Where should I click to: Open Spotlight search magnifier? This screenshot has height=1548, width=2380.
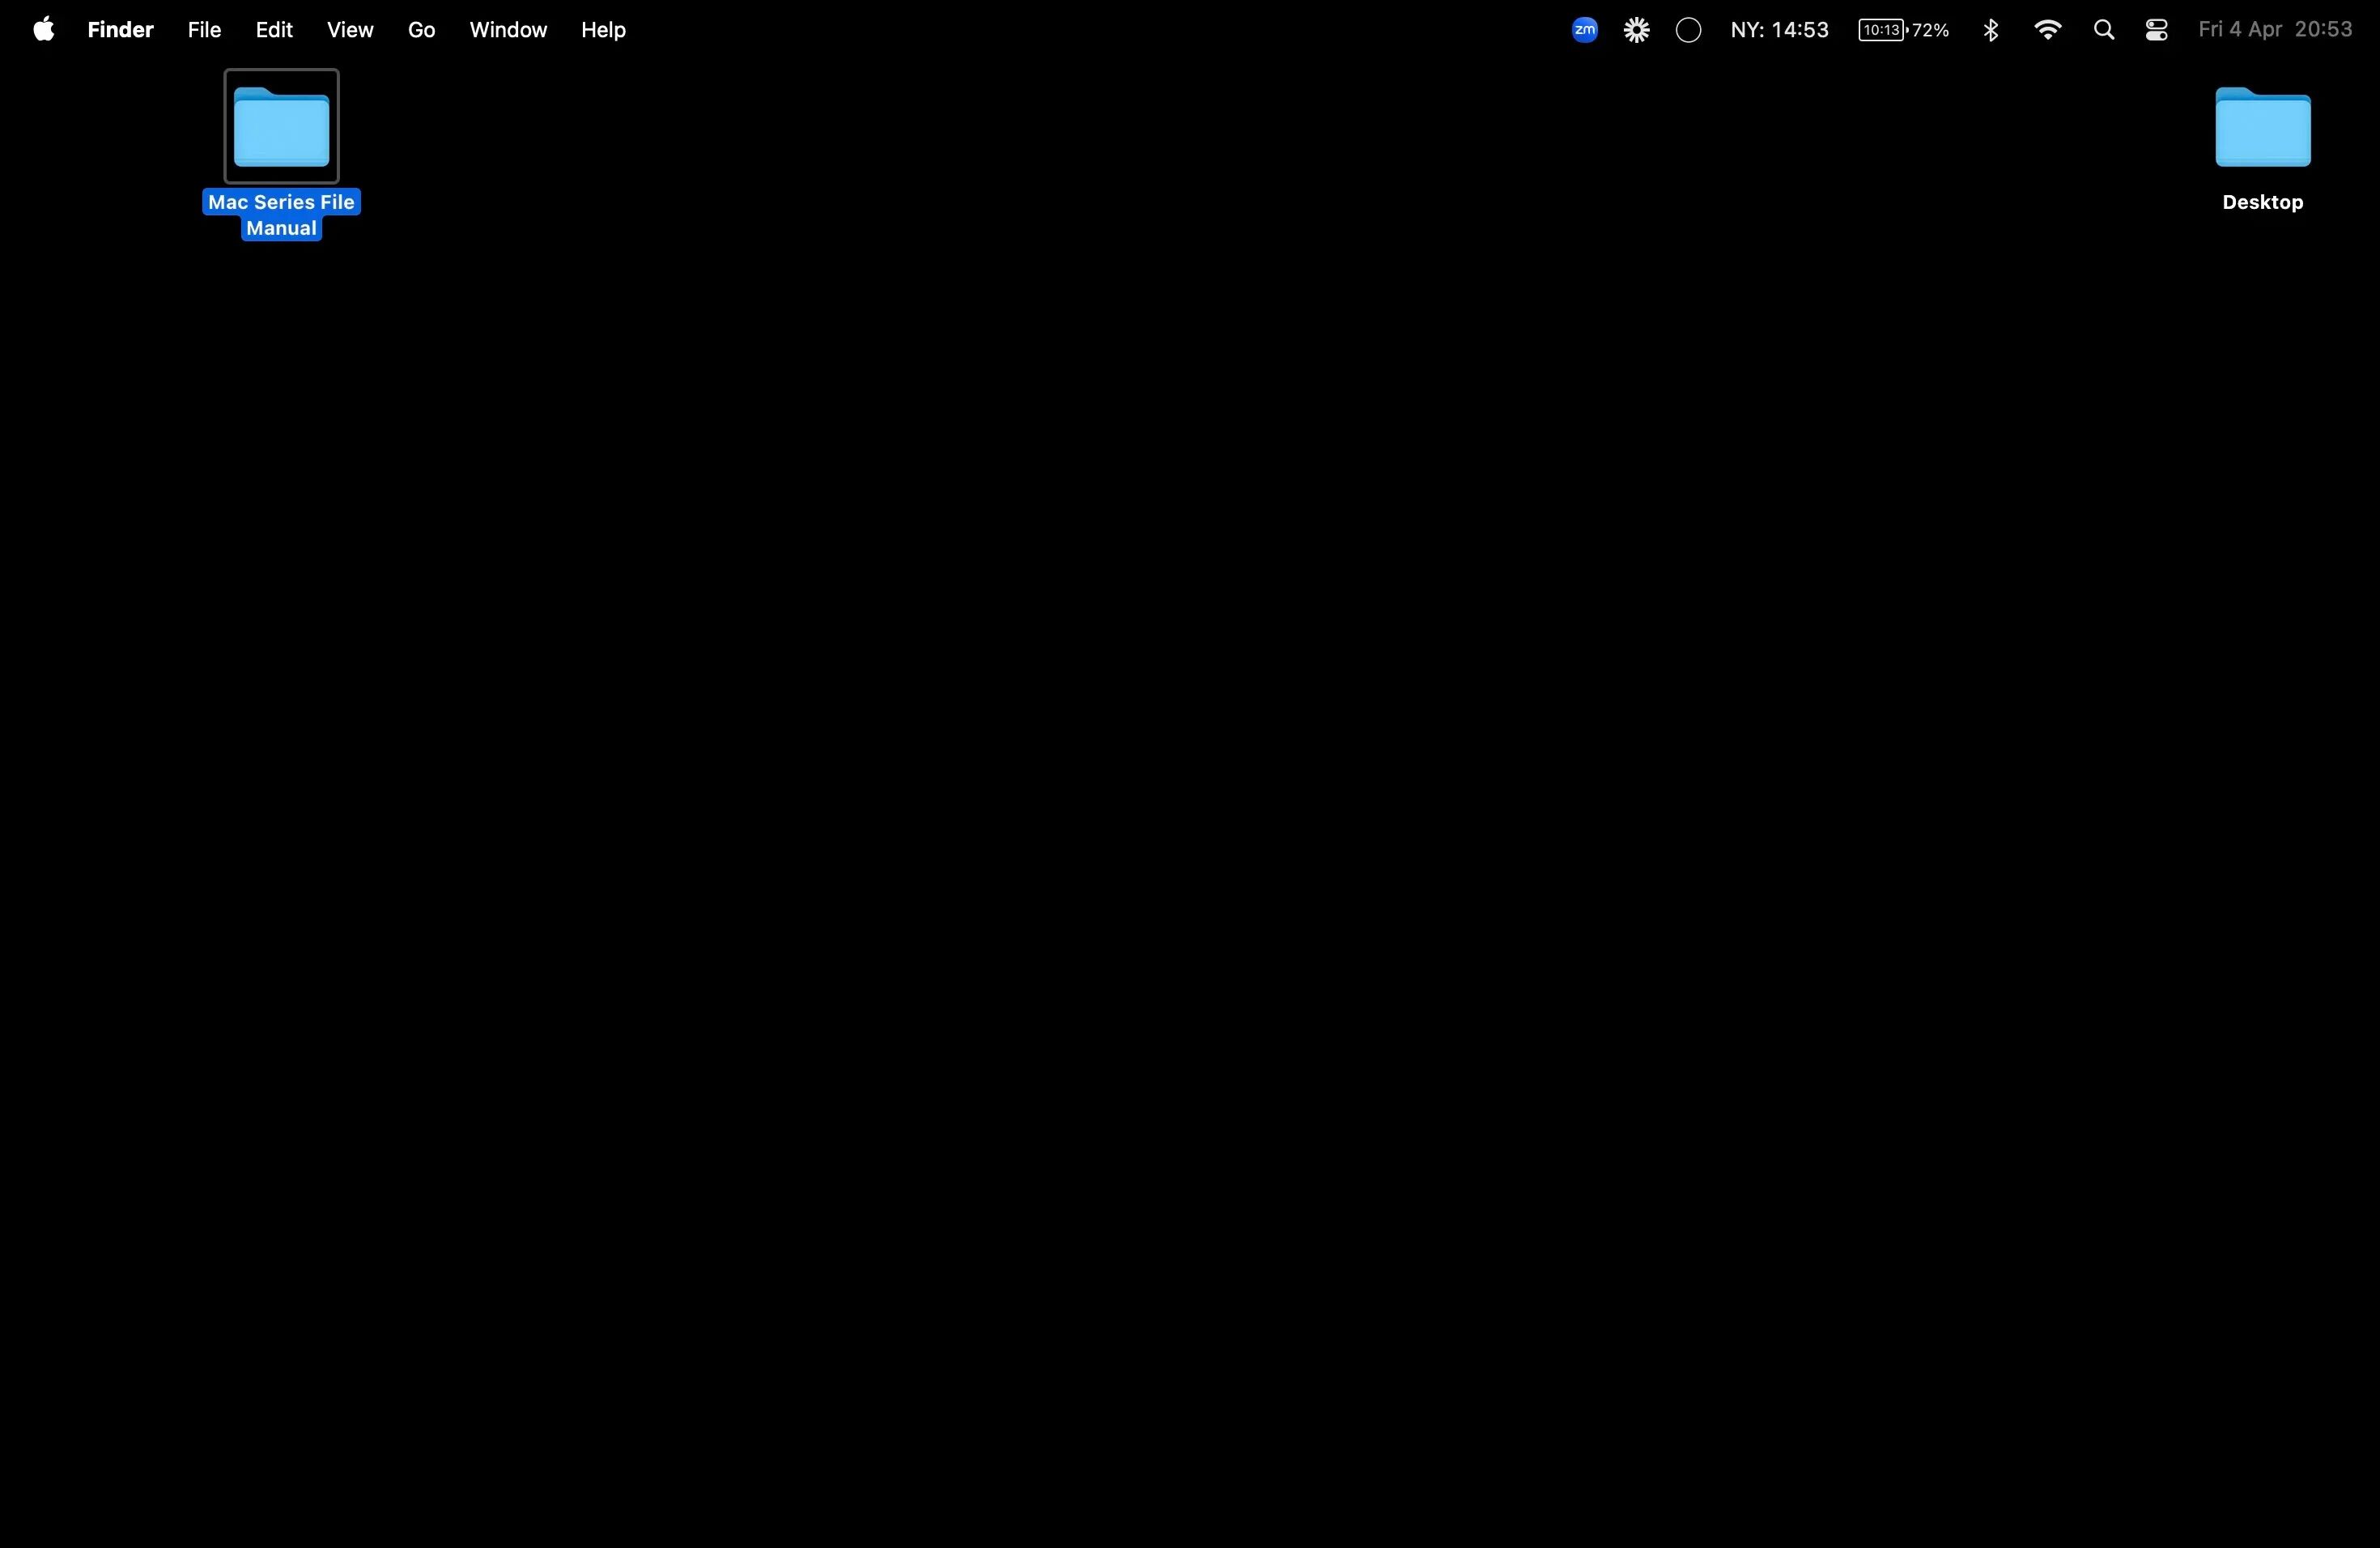coord(2103,30)
